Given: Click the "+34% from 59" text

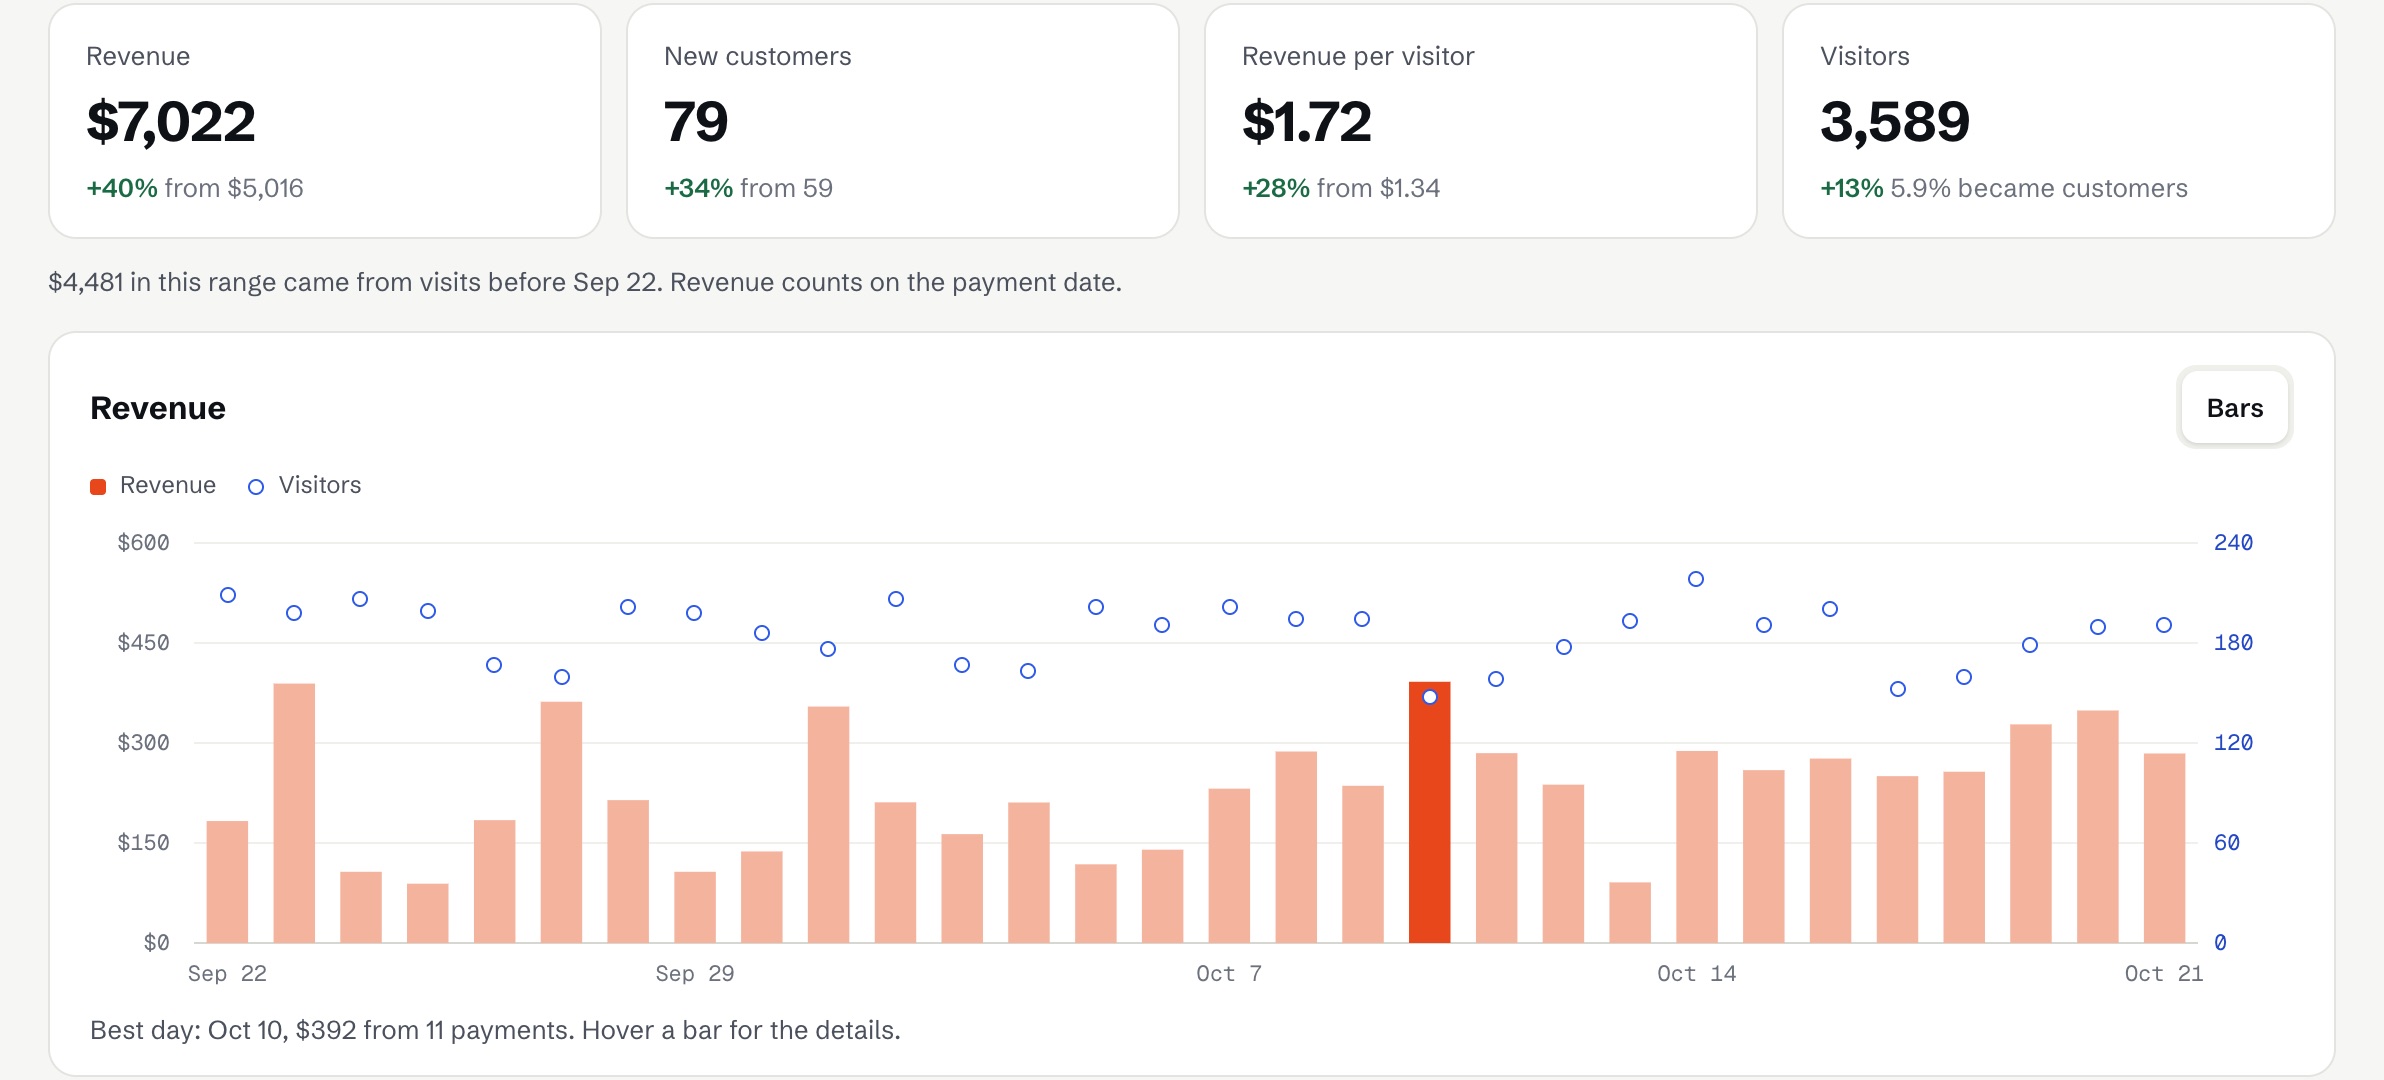Looking at the screenshot, I should click(748, 188).
